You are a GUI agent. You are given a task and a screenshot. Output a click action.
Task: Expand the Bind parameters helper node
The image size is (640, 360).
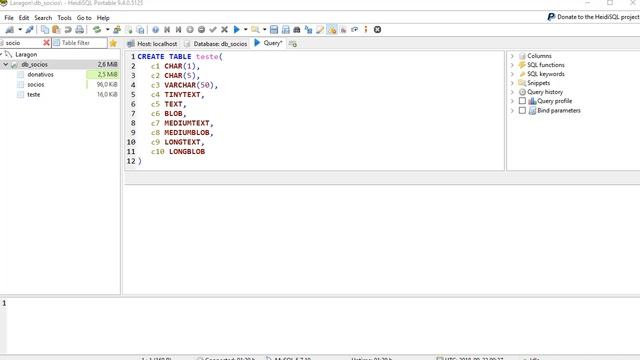click(512, 111)
